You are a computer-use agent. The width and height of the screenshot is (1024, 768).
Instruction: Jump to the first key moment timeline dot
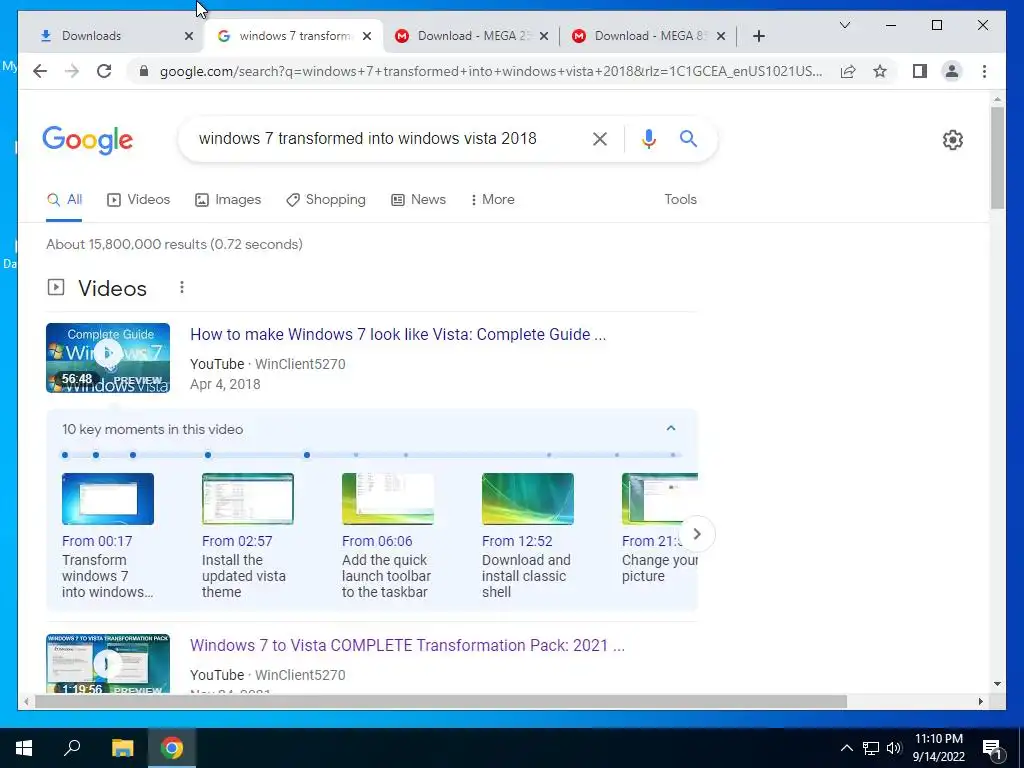coord(65,455)
